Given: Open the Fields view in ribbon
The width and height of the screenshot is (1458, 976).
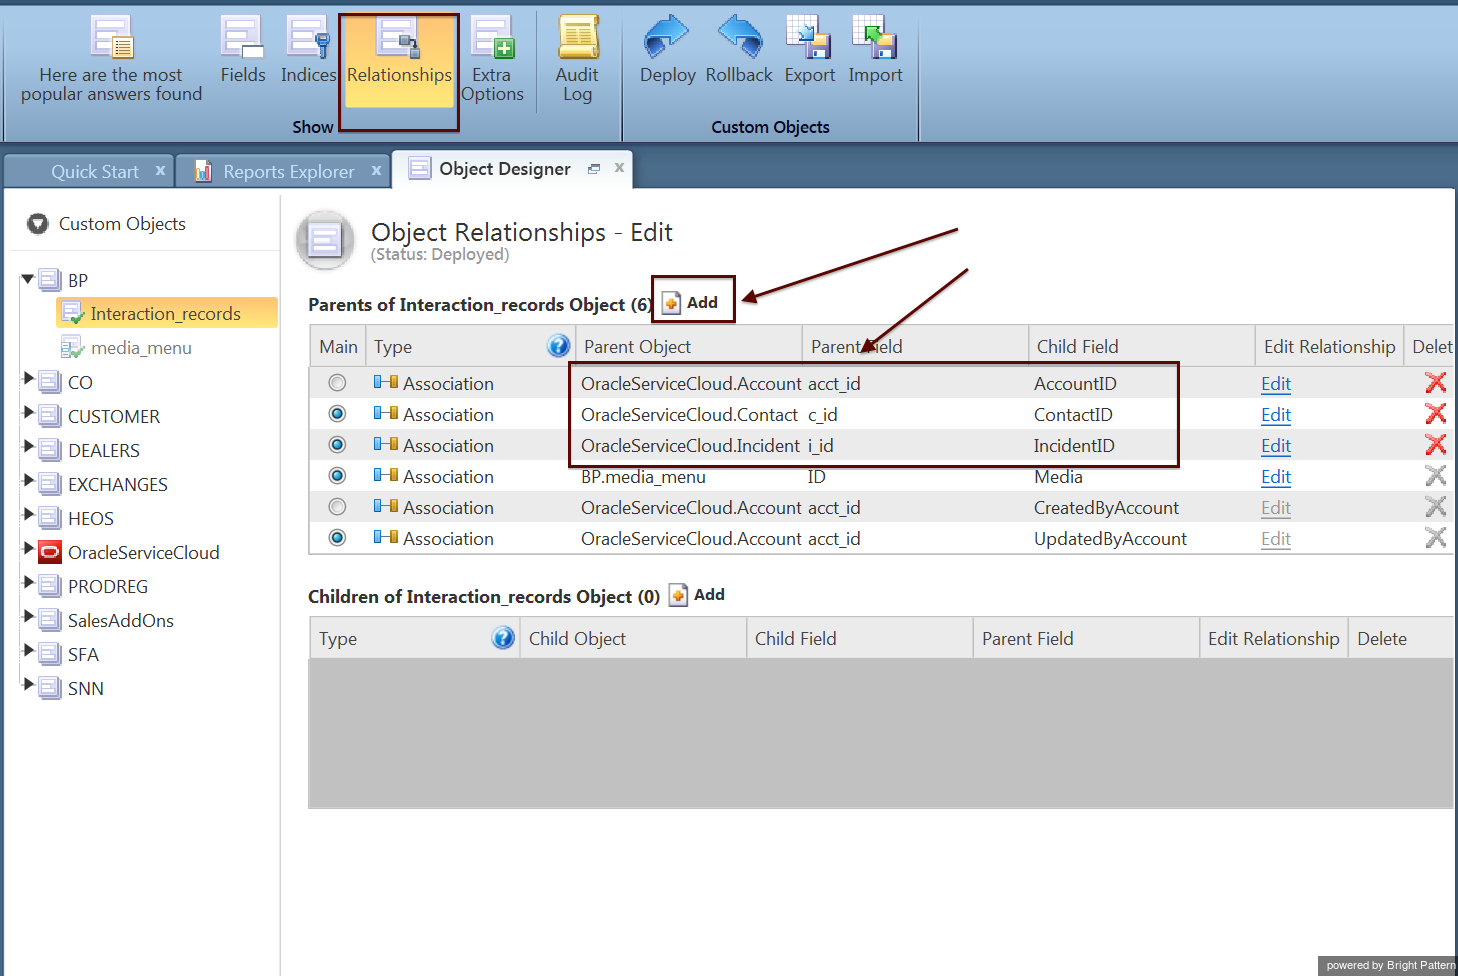Looking at the screenshot, I should coord(243,50).
